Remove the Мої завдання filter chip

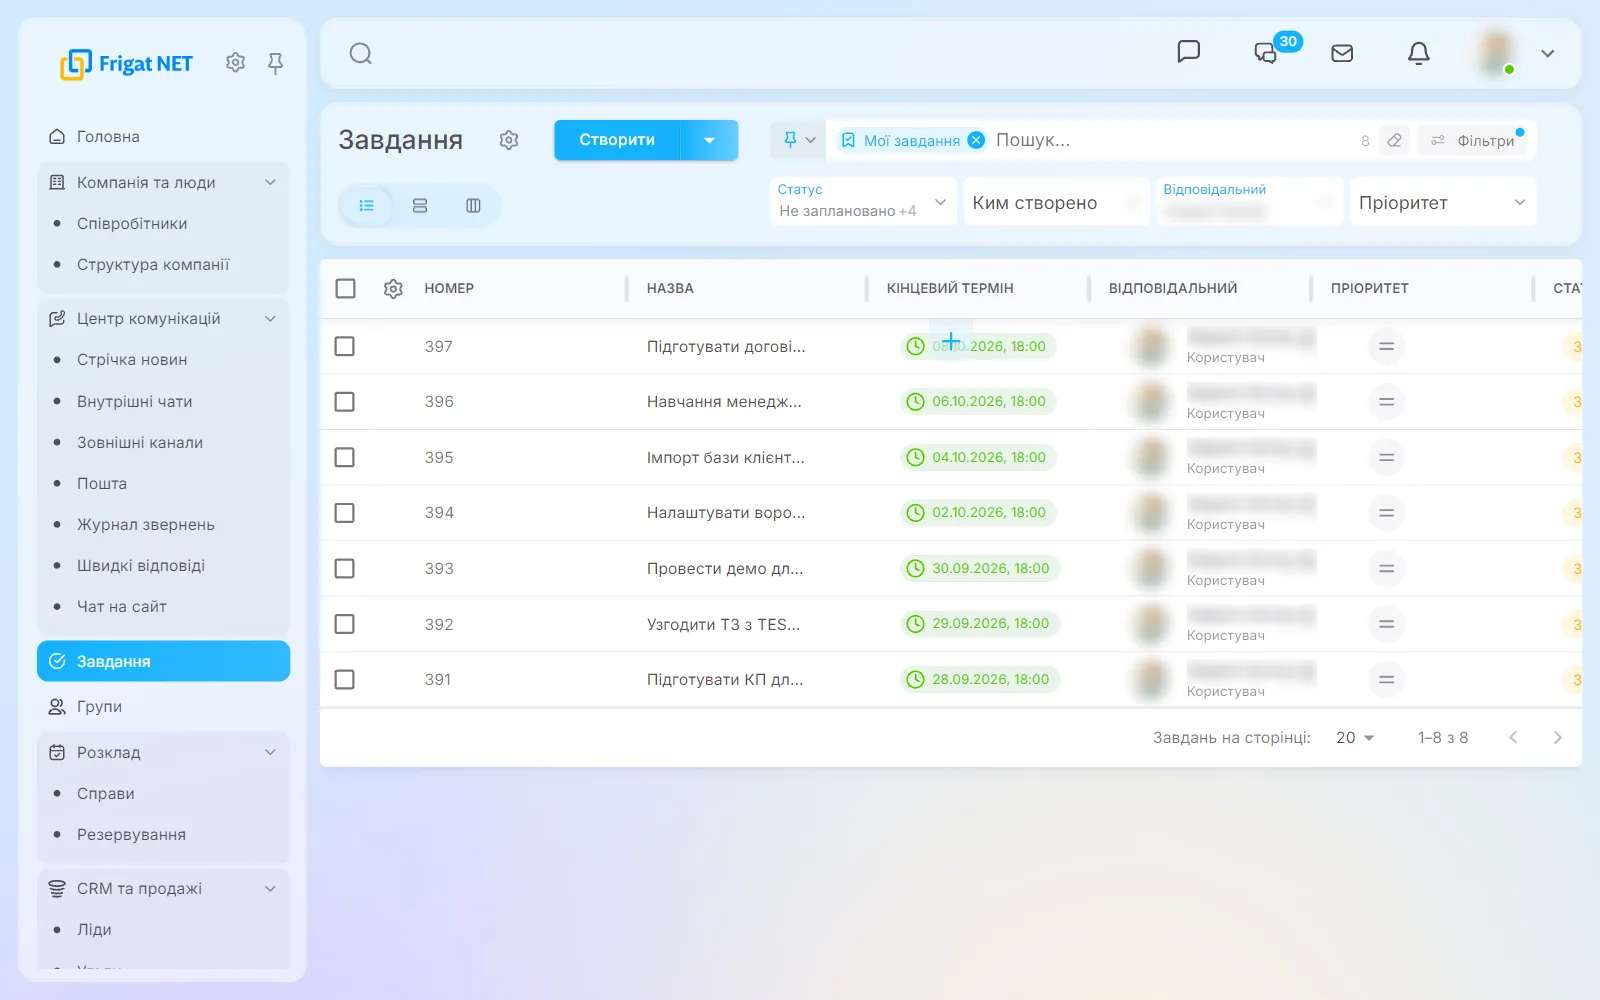[x=976, y=140]
